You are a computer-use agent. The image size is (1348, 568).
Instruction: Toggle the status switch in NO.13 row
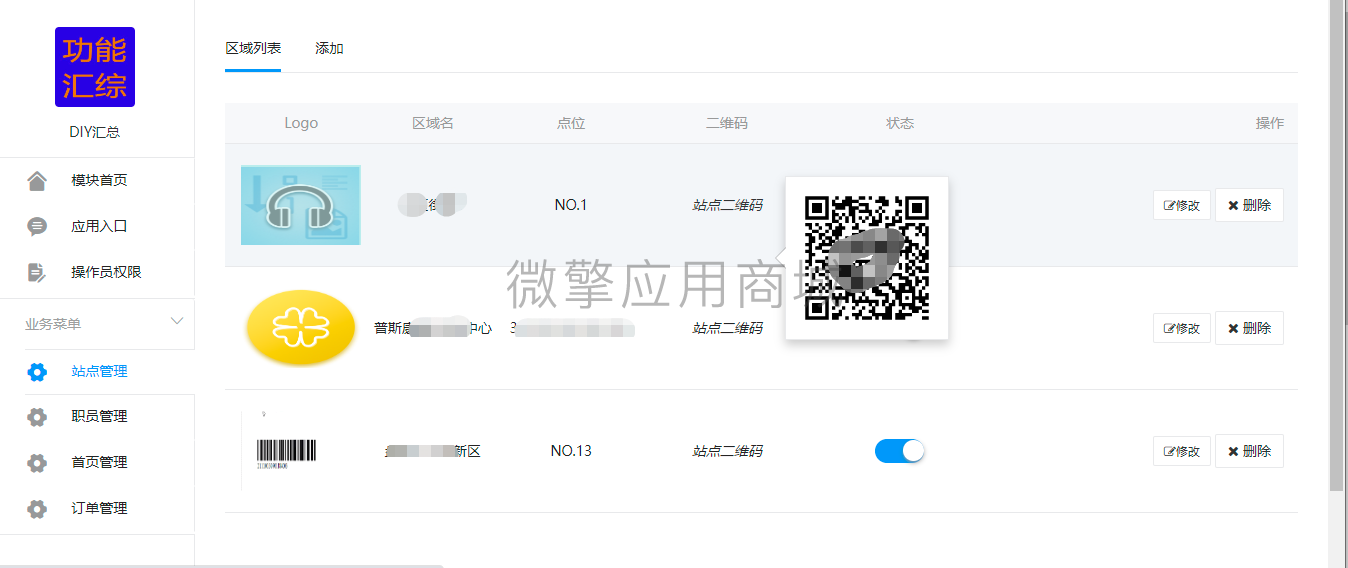point(900,451)
